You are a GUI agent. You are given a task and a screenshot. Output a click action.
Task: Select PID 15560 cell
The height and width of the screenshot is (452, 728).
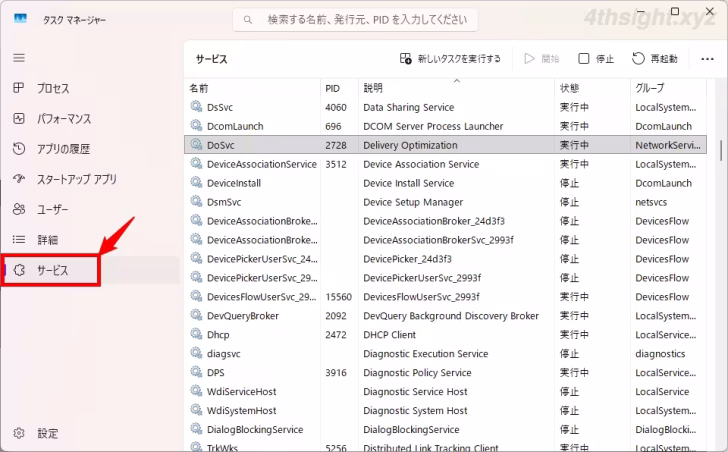338,297
